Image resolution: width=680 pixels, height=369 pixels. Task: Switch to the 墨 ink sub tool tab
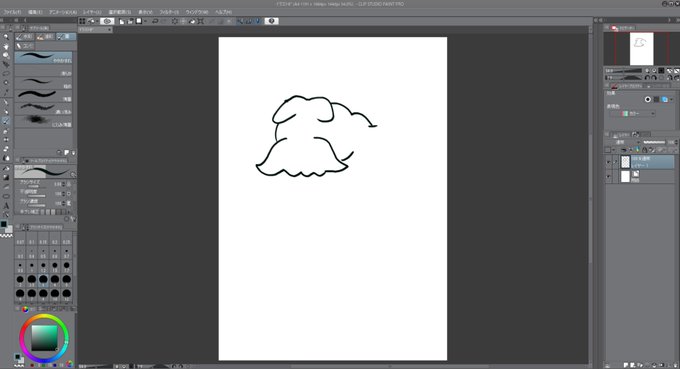pos(66,37)
